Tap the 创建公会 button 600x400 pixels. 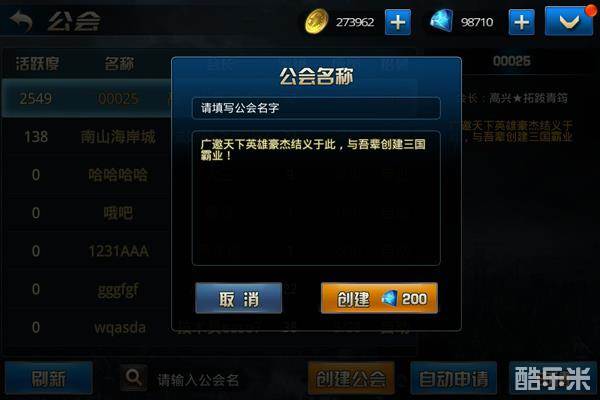coord(351,378)
